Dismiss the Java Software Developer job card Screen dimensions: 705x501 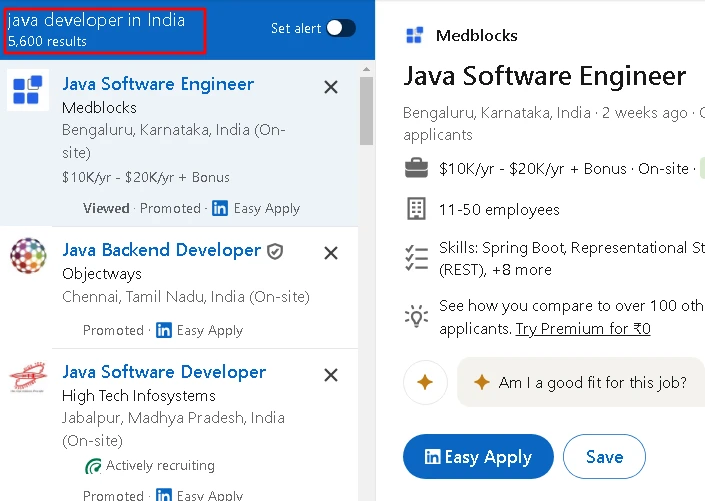331,375
